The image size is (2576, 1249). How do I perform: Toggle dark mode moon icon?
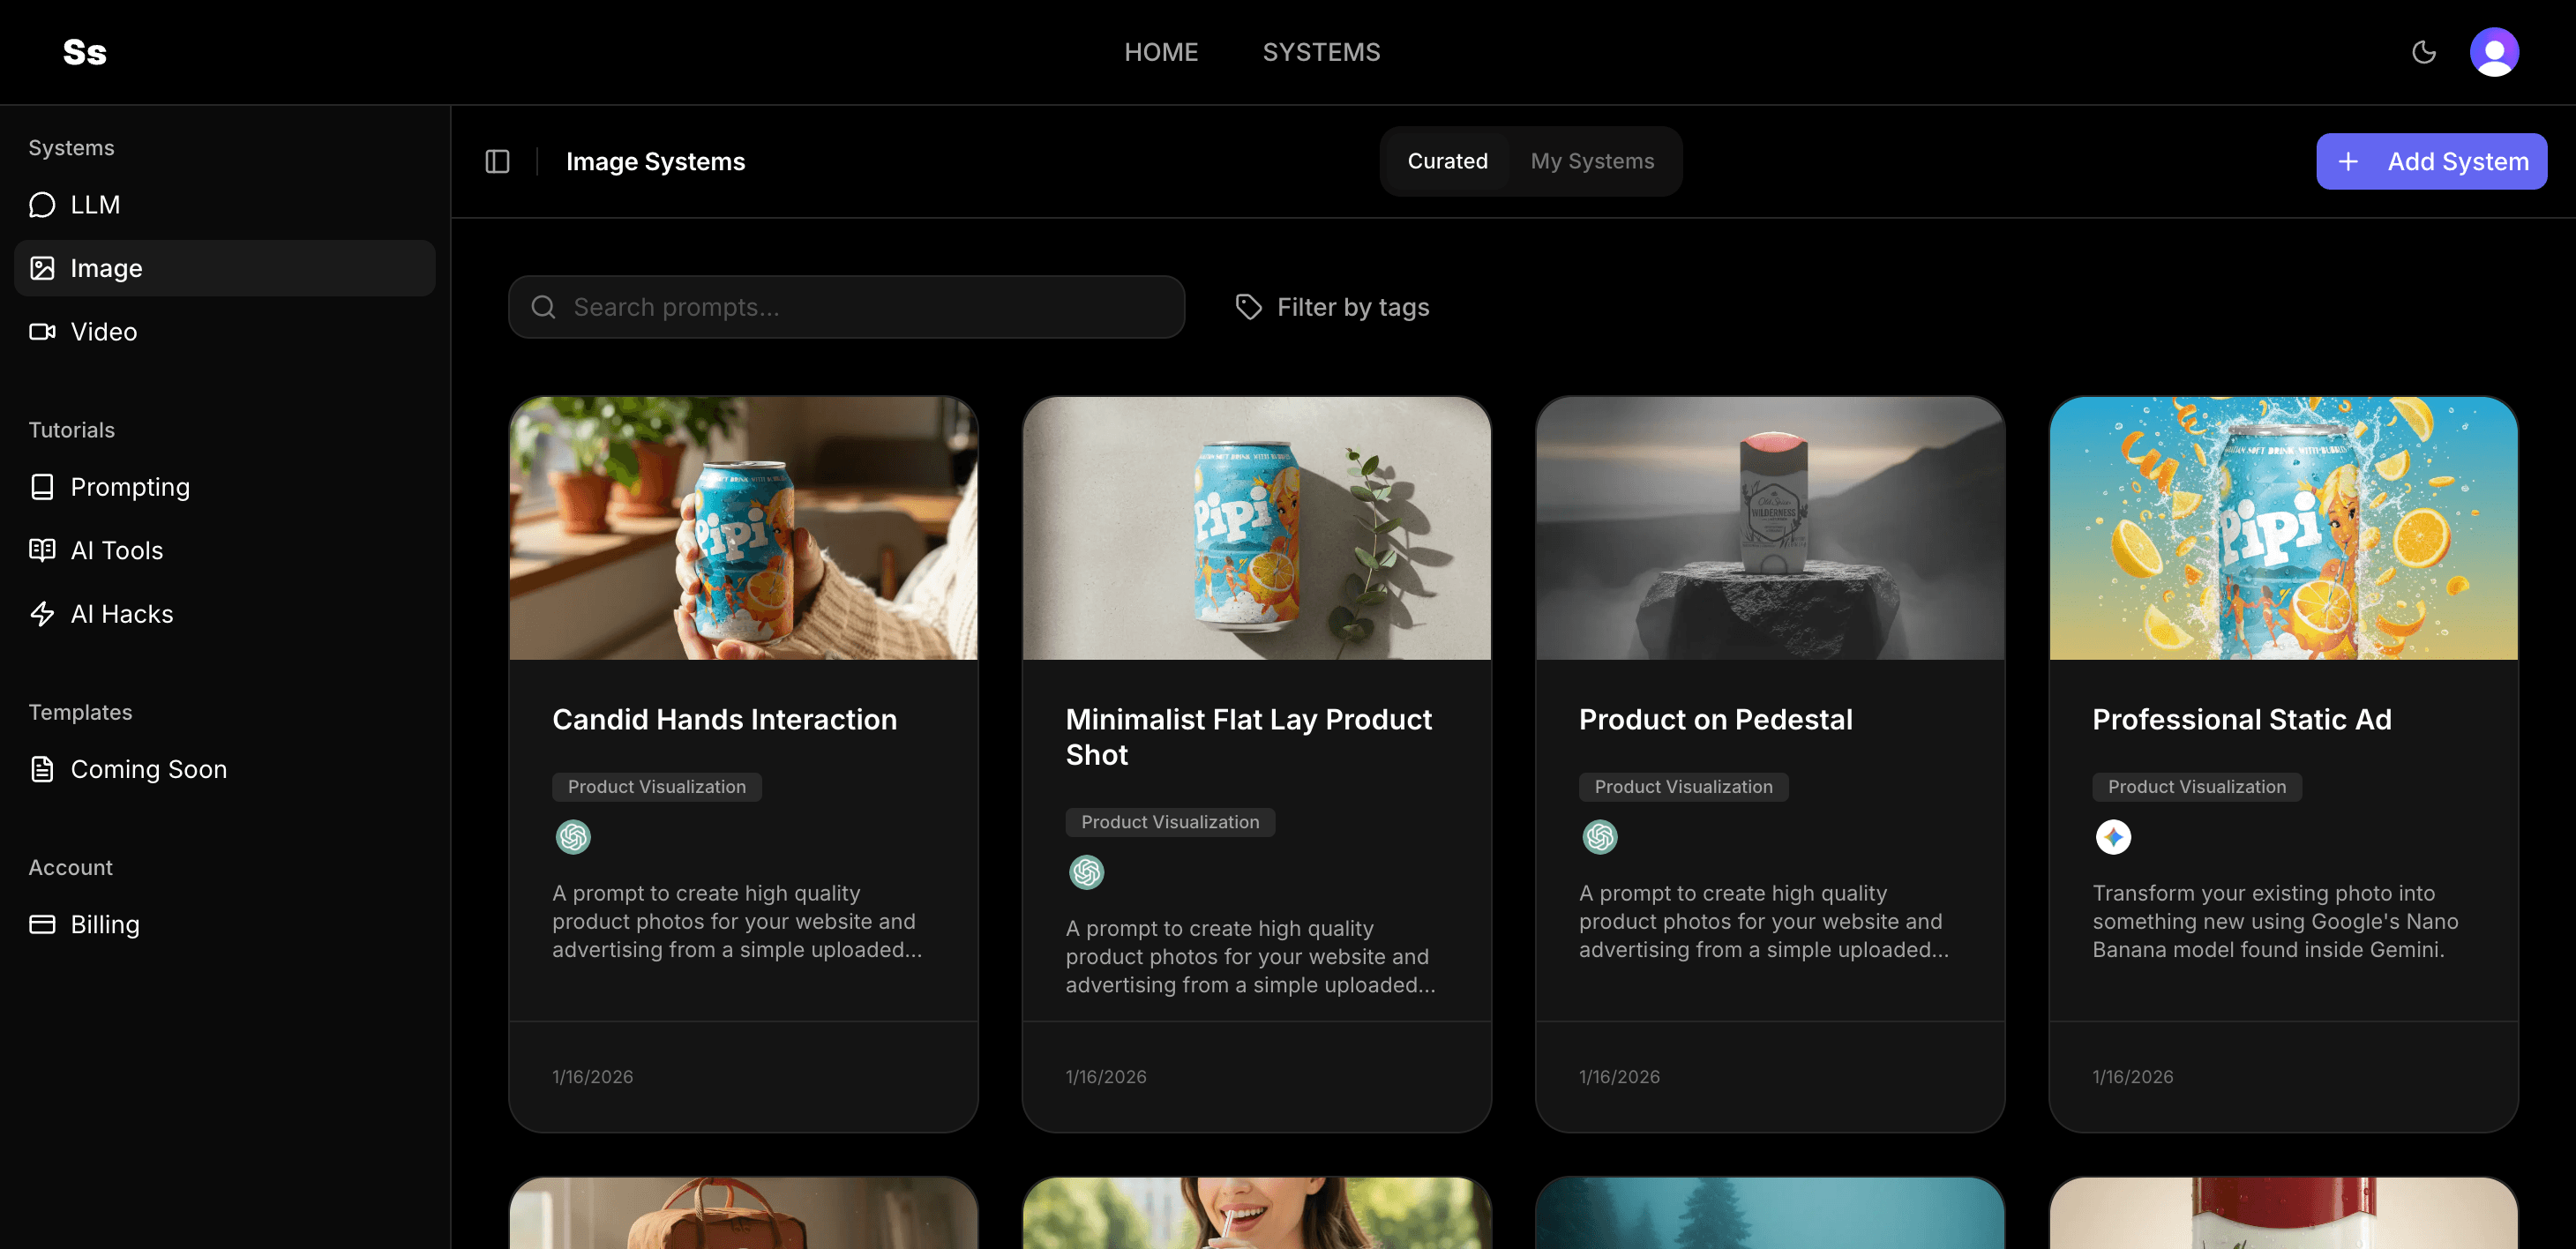coord(2423,52)
